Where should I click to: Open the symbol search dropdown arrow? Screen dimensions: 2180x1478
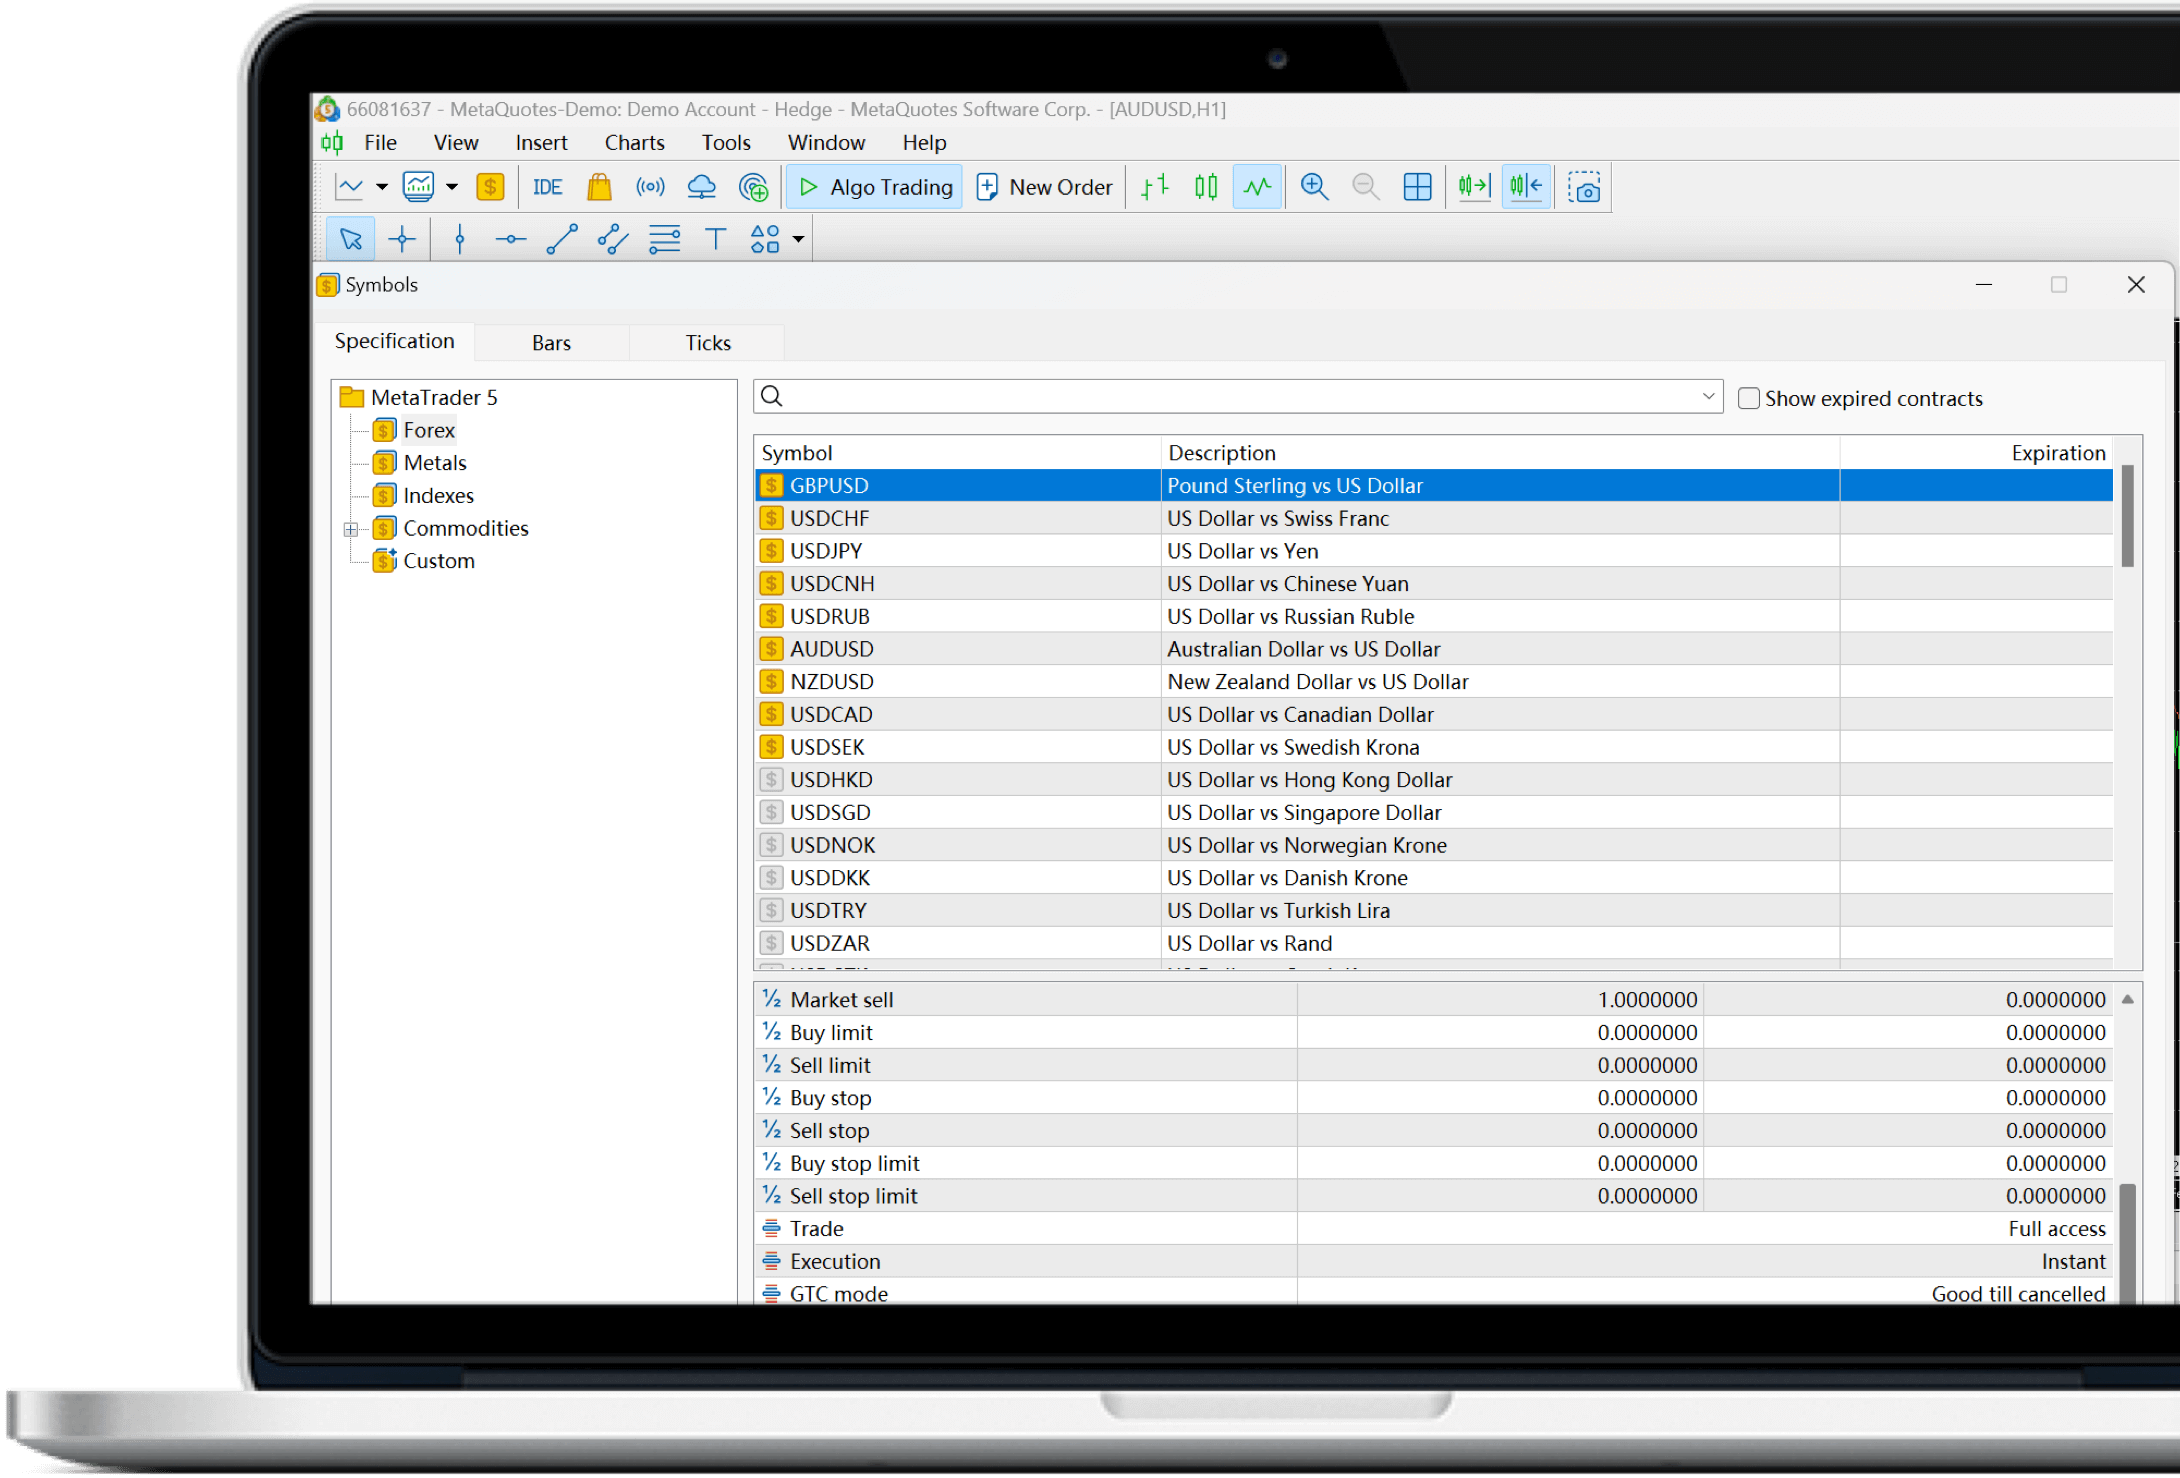(1708, 397)
